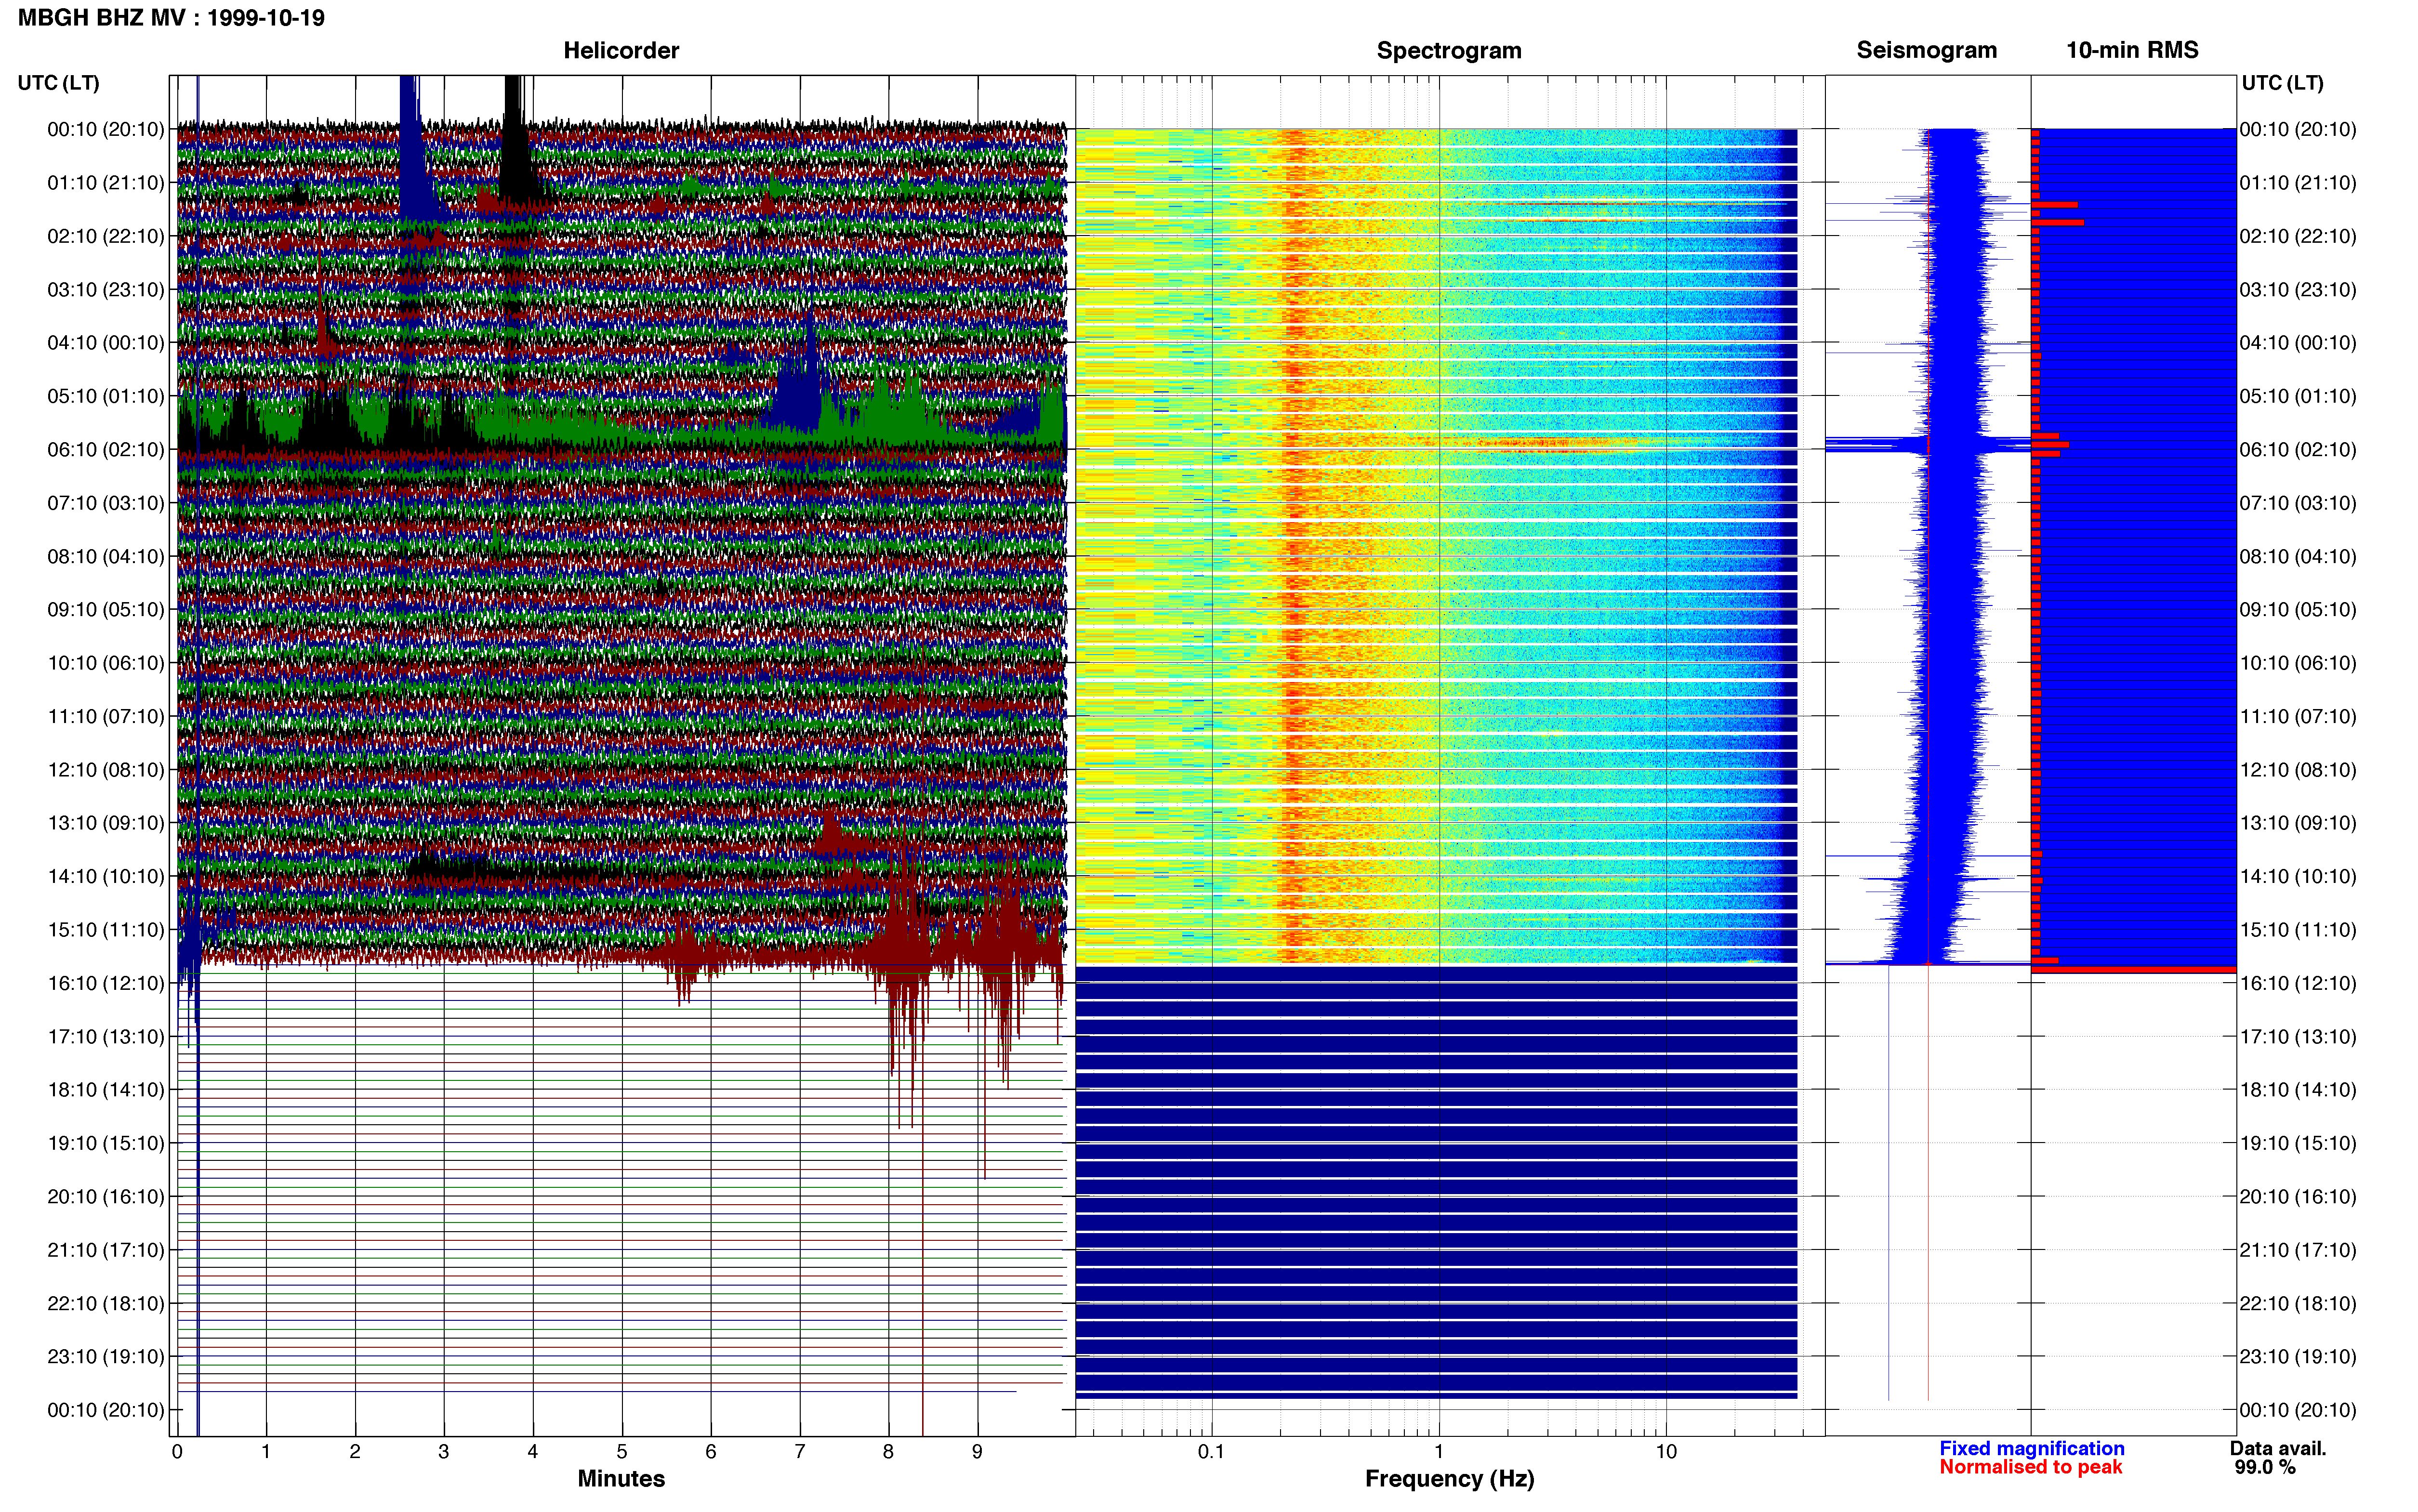The image size is (2418, 1512).
Task: Click Helicorder axis label '04:10 (00:10)'
Action: [106, 343]
